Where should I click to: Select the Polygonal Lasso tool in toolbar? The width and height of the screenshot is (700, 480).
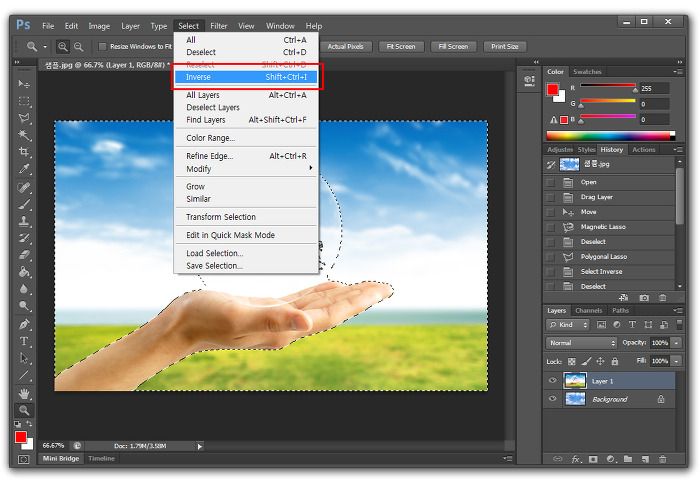24,118
